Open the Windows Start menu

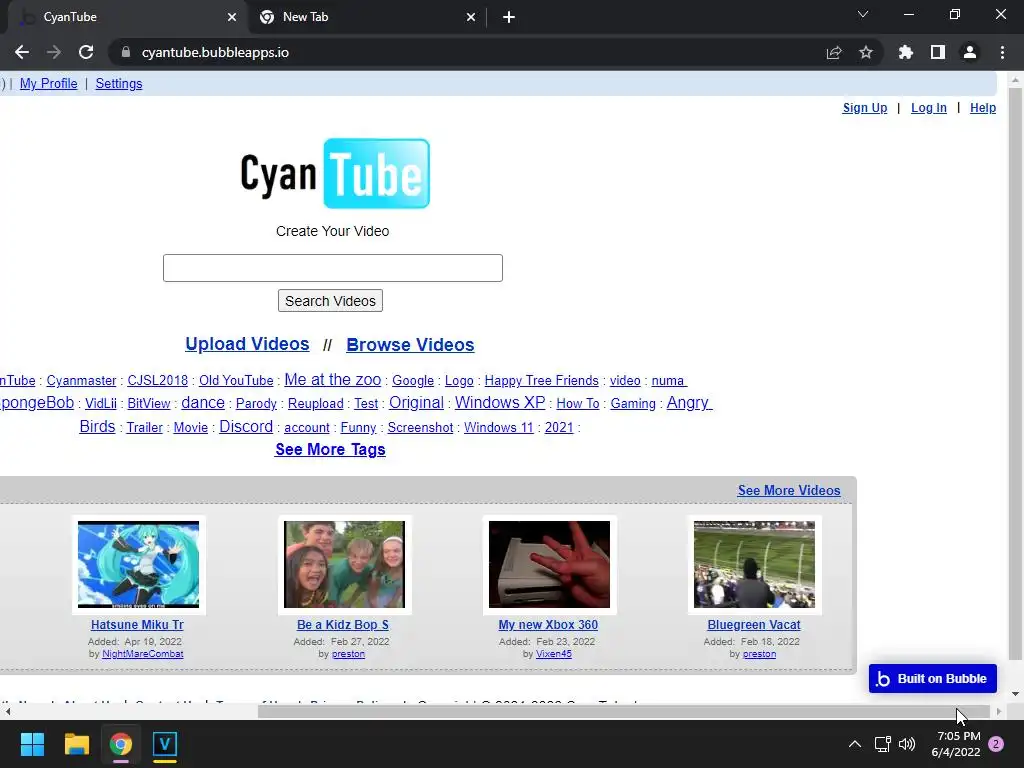[32, 744]
